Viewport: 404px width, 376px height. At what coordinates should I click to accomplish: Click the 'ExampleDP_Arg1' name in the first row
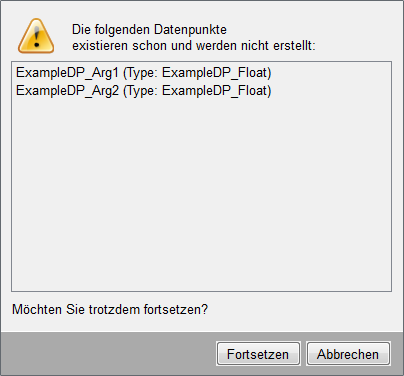(x=67, y=73)
